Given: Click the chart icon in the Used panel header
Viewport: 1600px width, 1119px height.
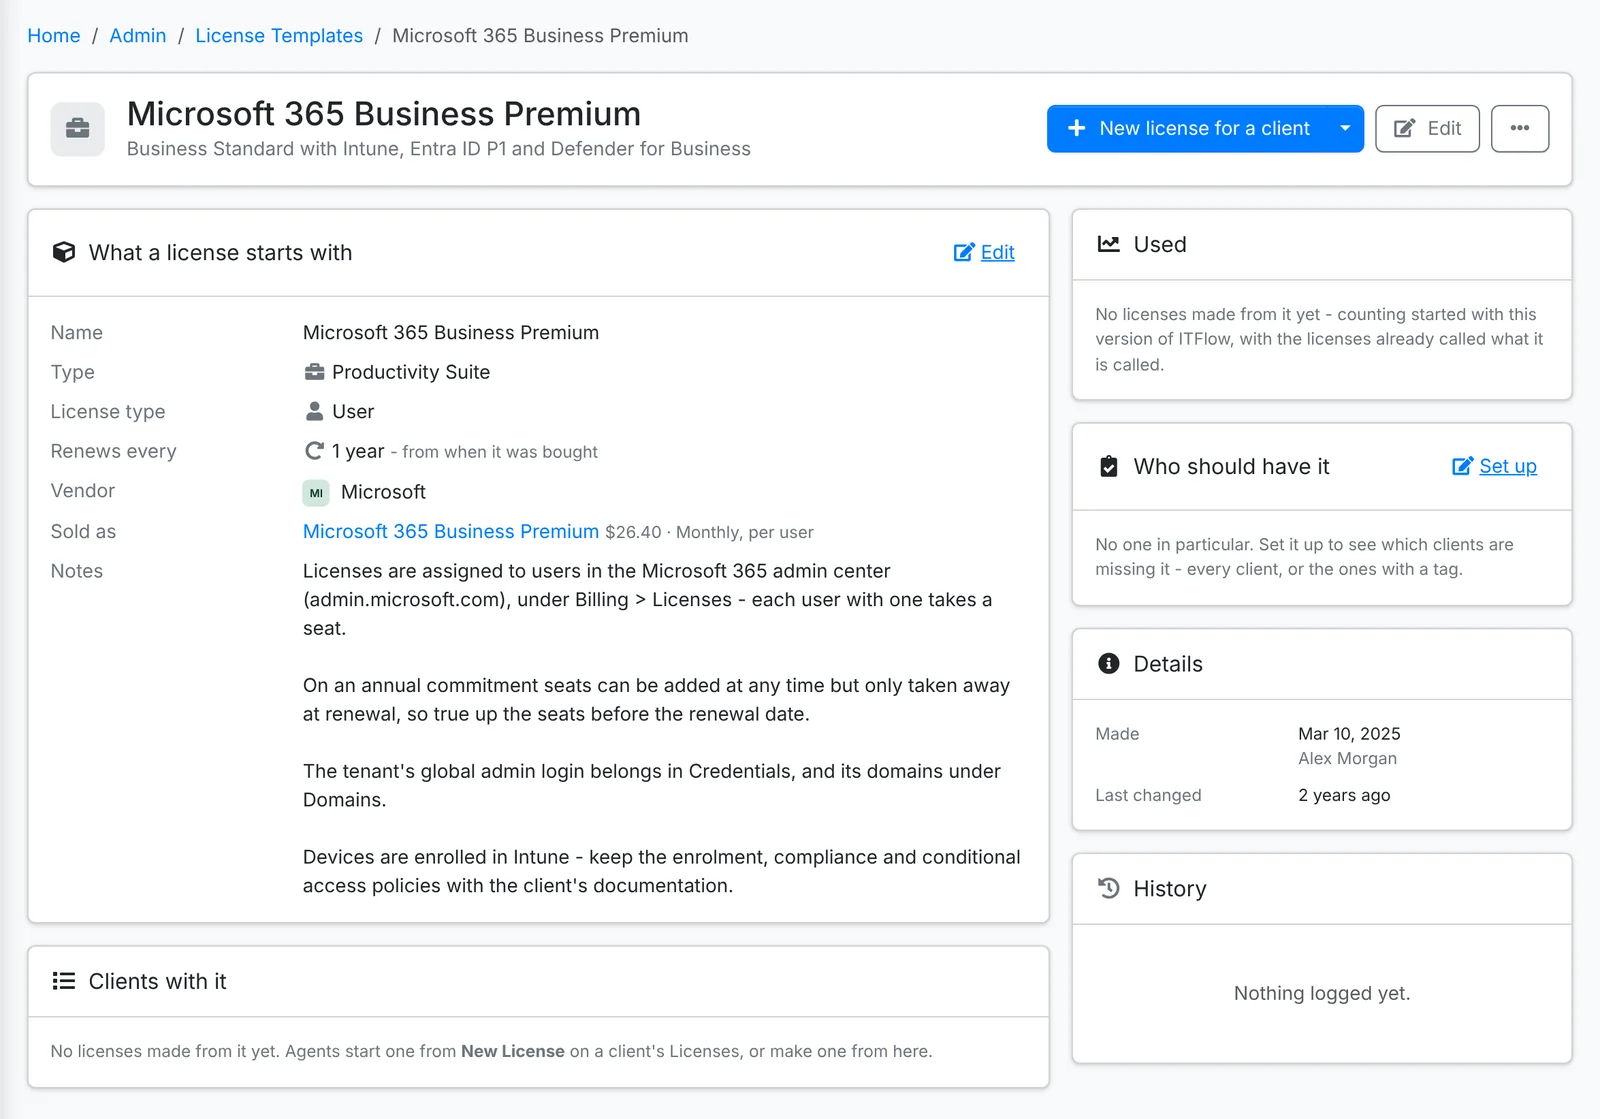Looking at the screenshot, I should (1108, 244).
